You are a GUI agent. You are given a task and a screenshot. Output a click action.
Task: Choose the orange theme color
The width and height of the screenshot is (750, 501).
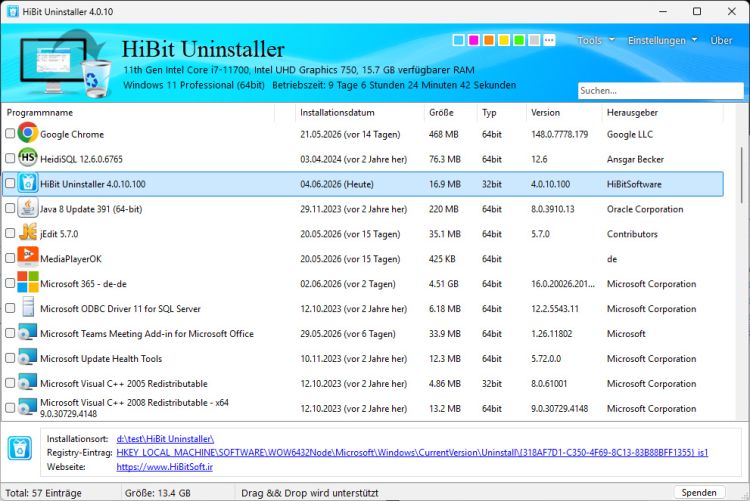[489, 40]
